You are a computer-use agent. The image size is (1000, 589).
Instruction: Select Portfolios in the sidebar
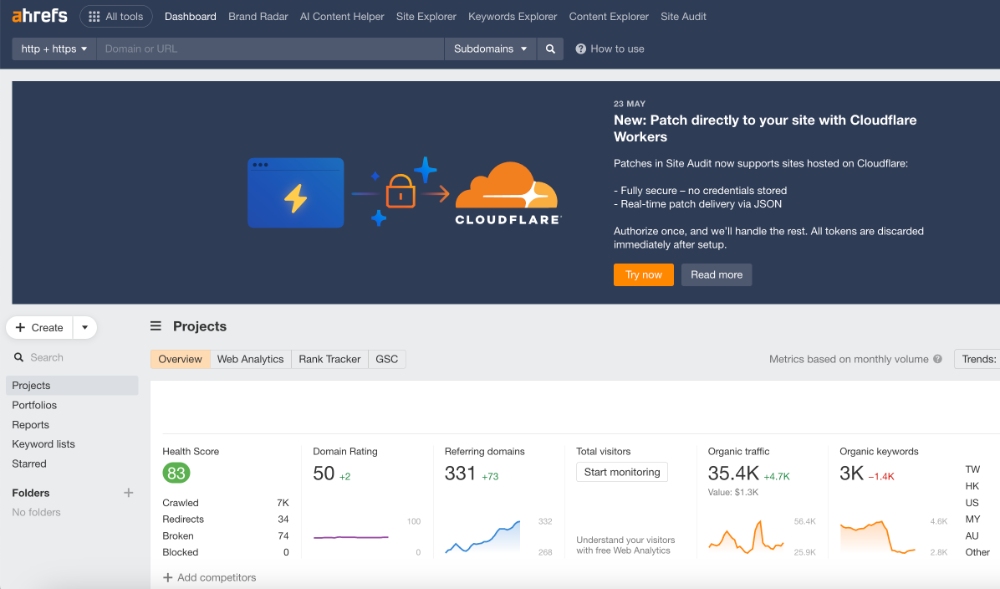(34, 405)
